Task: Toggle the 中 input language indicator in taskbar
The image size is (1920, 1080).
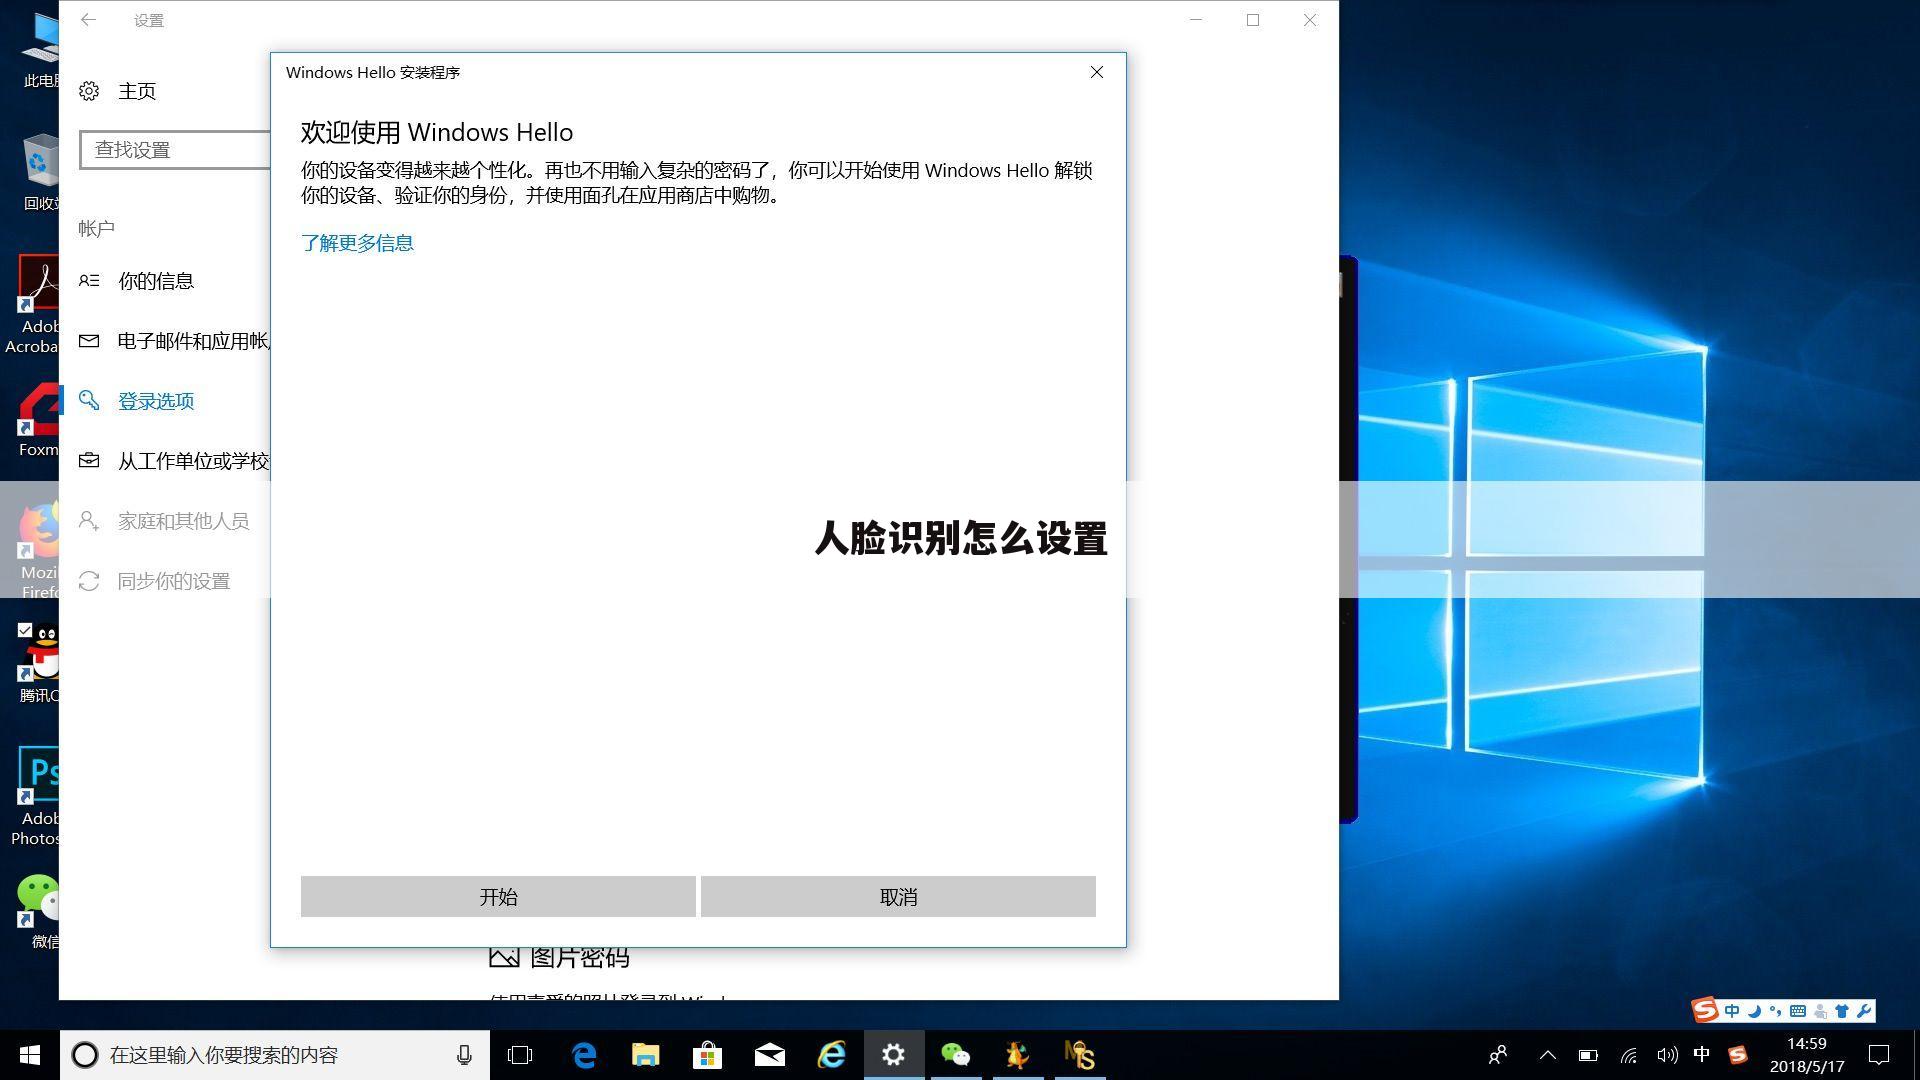Action: point(1702,1055)
